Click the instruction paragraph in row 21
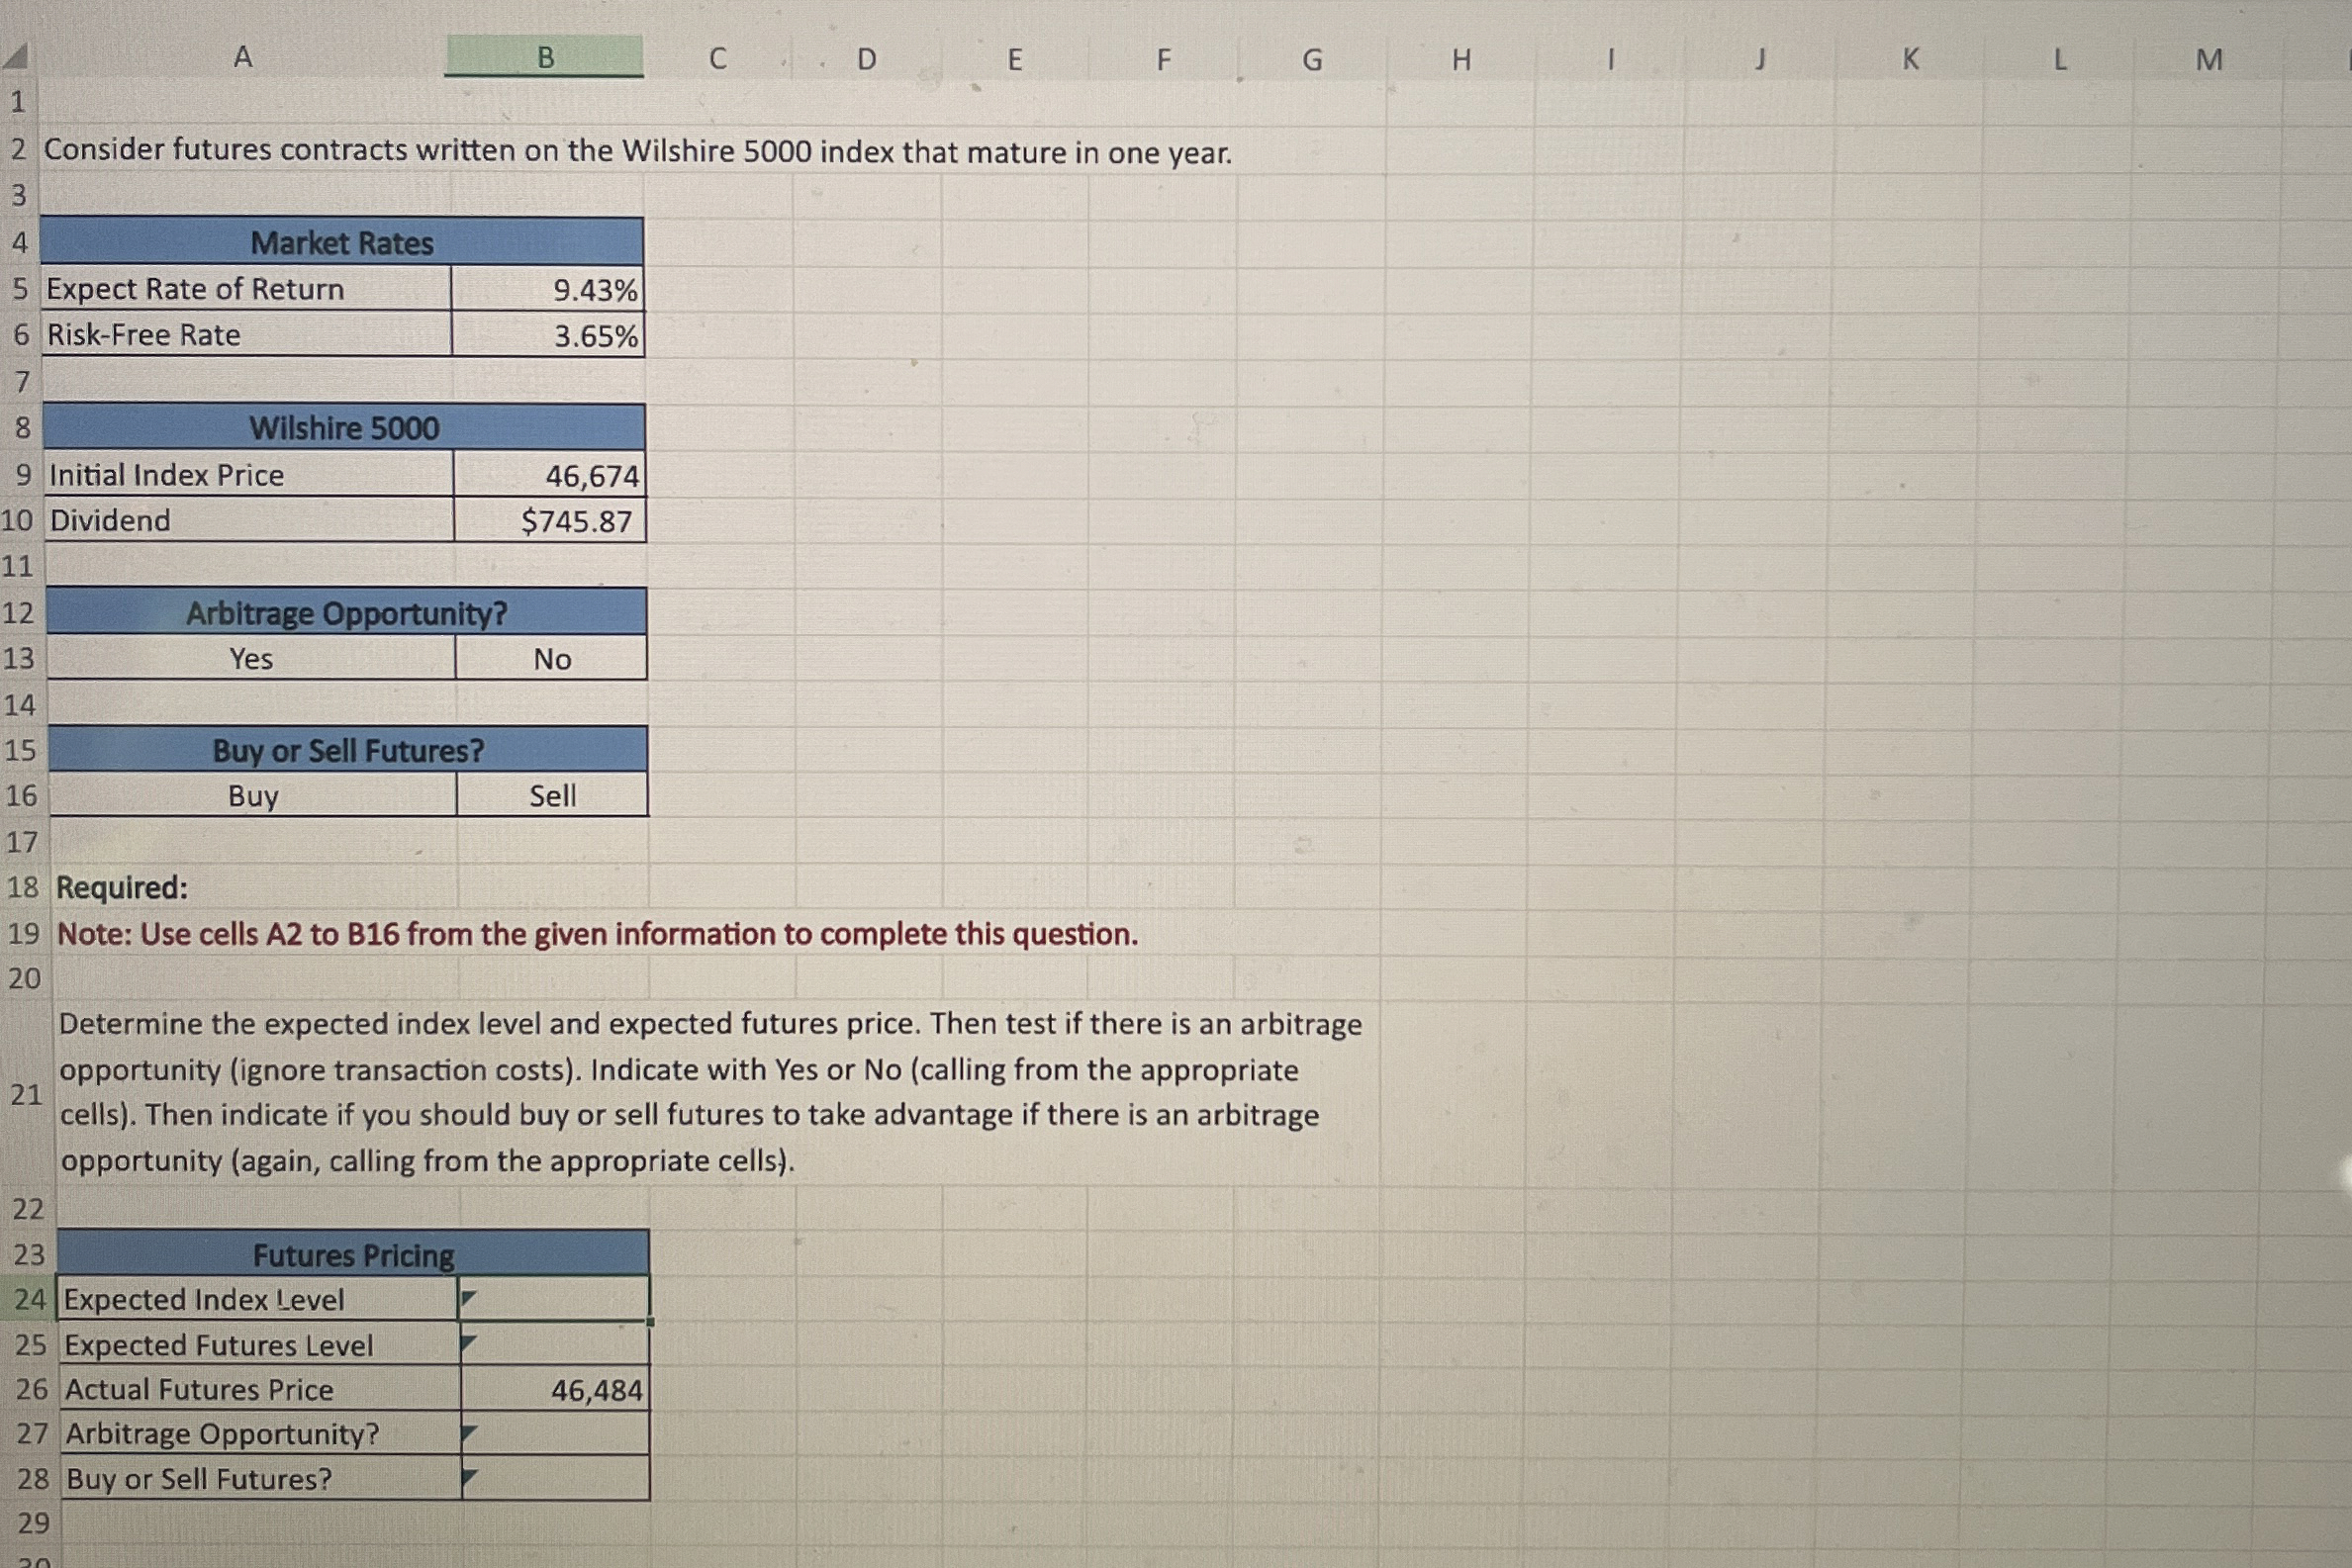 click(711, 1092)
